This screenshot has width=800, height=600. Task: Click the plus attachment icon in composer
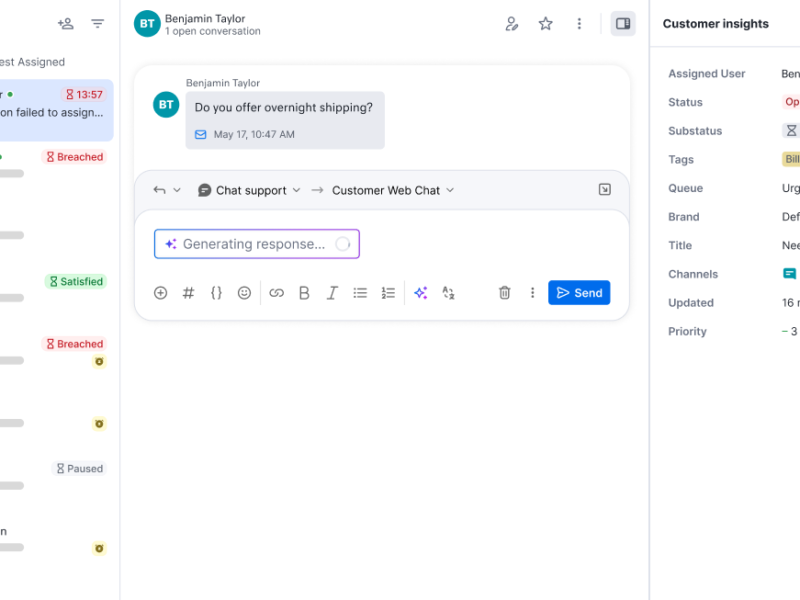(x=160, y=293)
